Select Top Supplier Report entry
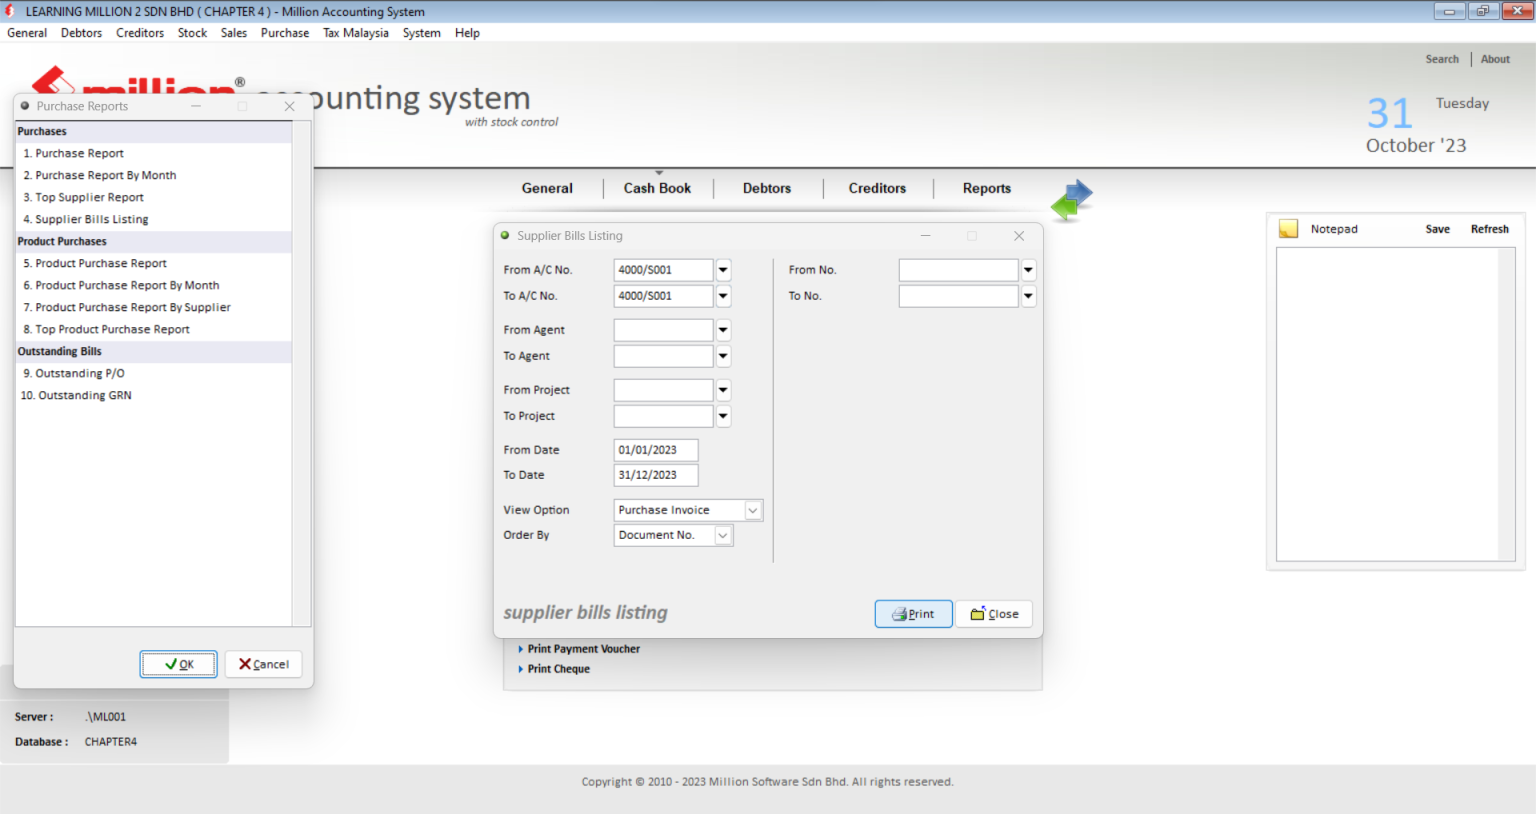Viewport: 1536px width, 814px height. click(154, 197)
